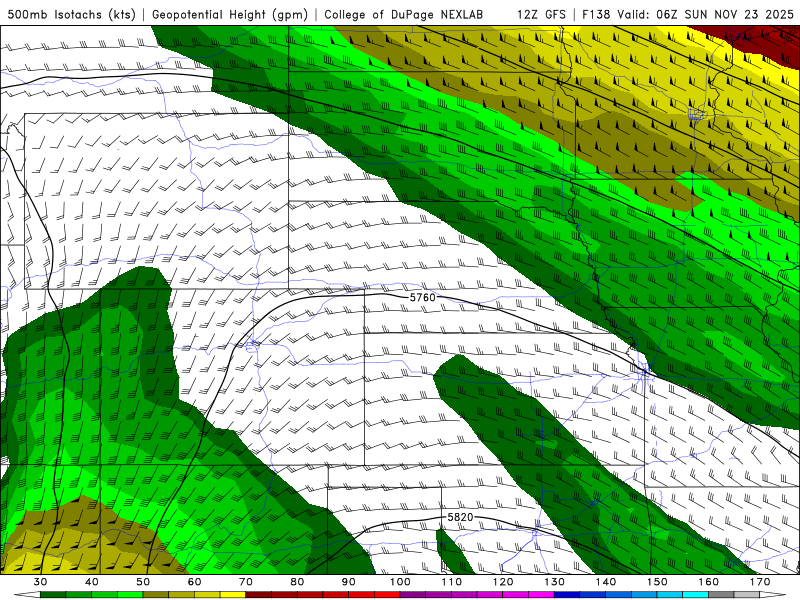This screenshot has height=600, width=800.
Task: Click the 'F138' forecast hour label
Action: tap(597, 14)
